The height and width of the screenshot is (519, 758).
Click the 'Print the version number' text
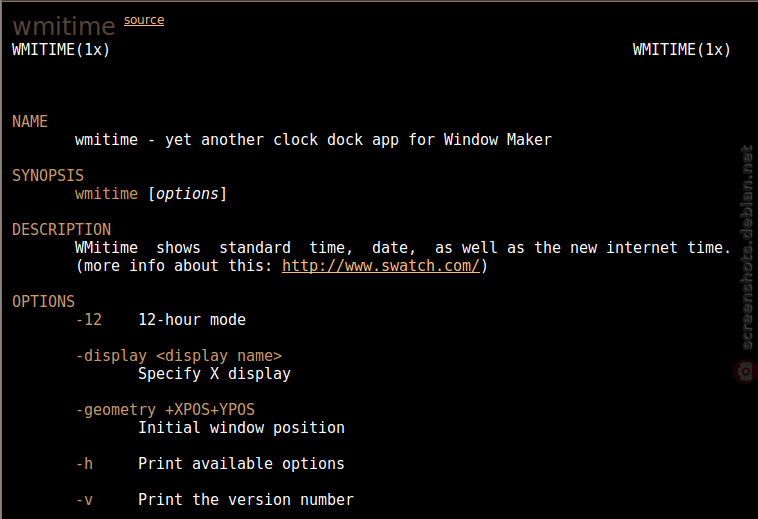tap(246, 500)
